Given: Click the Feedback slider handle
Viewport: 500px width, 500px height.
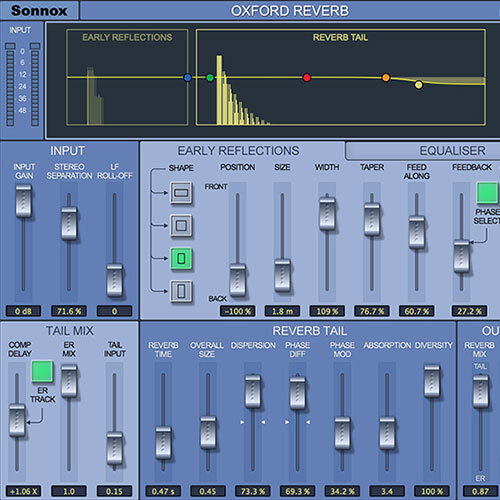Looking at the screenshot, I should 462,256.
